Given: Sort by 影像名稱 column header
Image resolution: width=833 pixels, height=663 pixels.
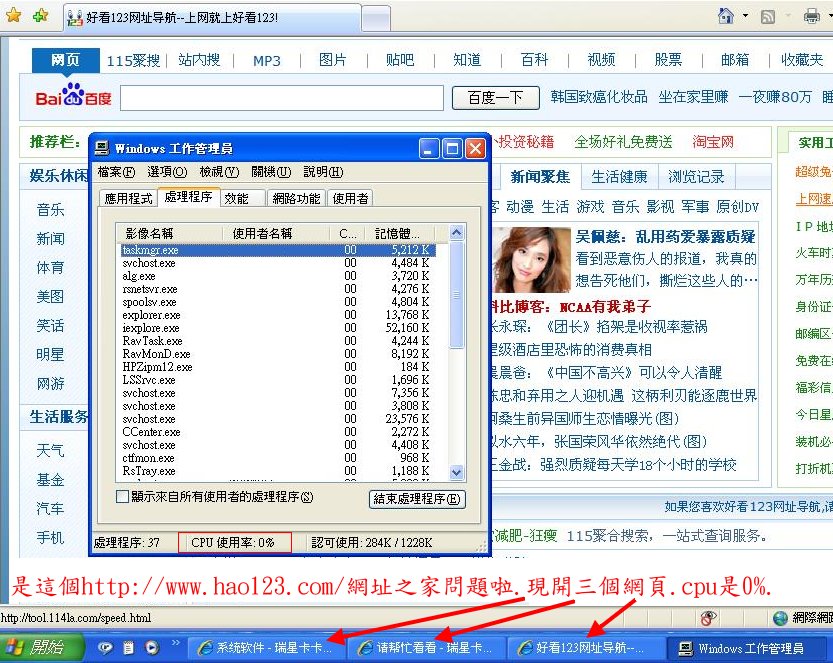Looking at the screenshot, I should coord(169,233).
